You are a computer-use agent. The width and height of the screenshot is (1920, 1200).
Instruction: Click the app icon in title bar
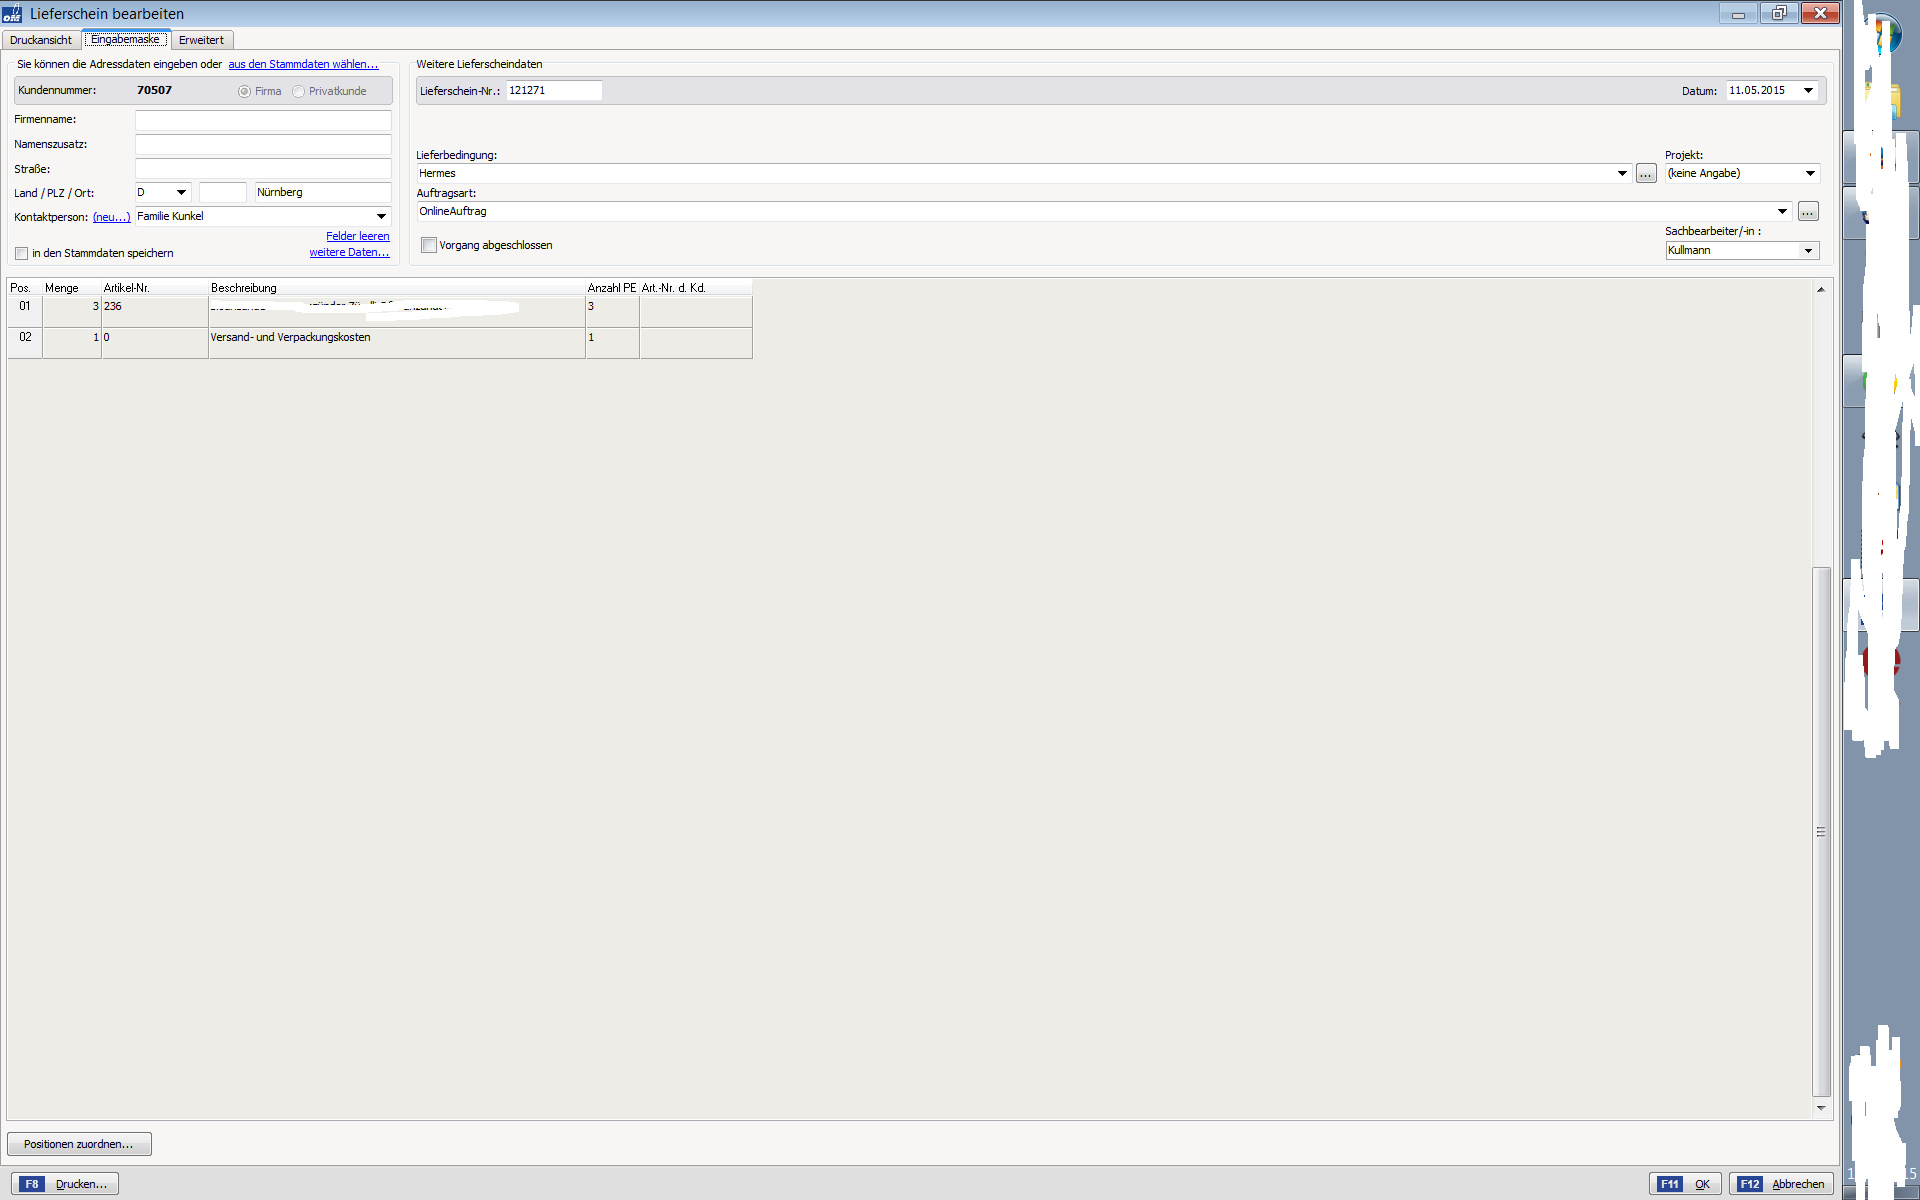tap(12, 13)
